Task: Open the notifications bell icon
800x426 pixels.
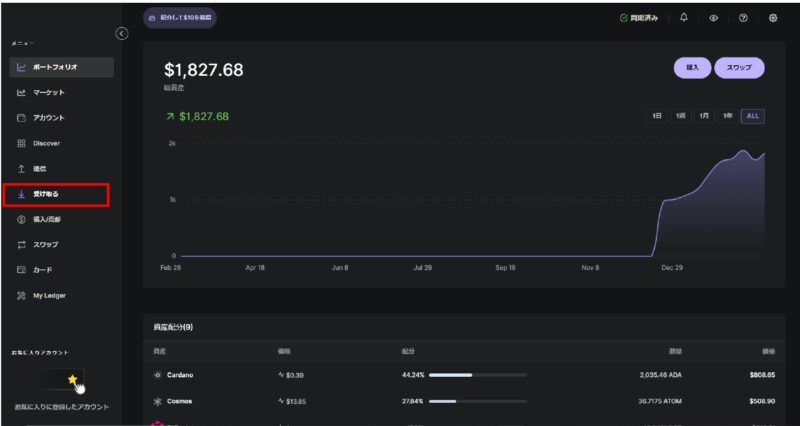Action: pyautogui.click(x=684, y=18)
